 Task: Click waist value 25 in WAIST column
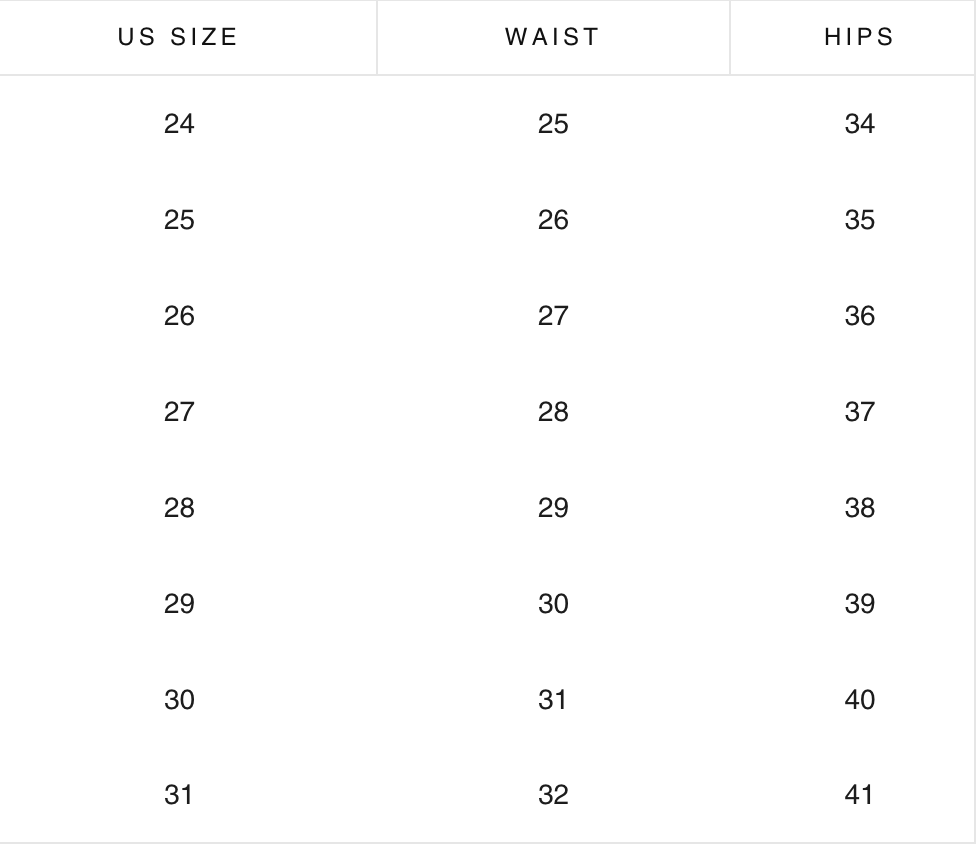pyautogui.click(x=553, y=124)
